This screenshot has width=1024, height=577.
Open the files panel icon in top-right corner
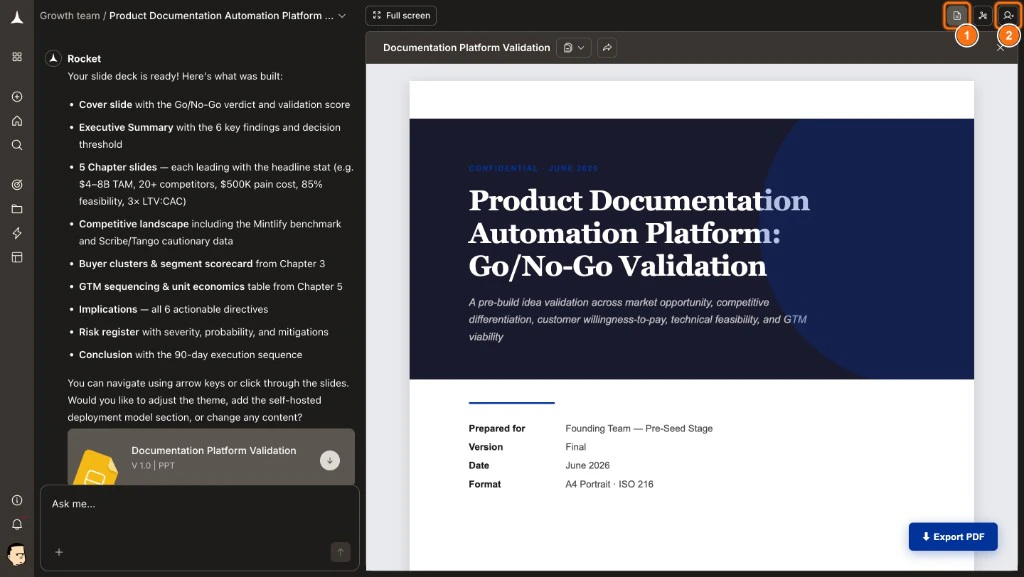(957, 15)
